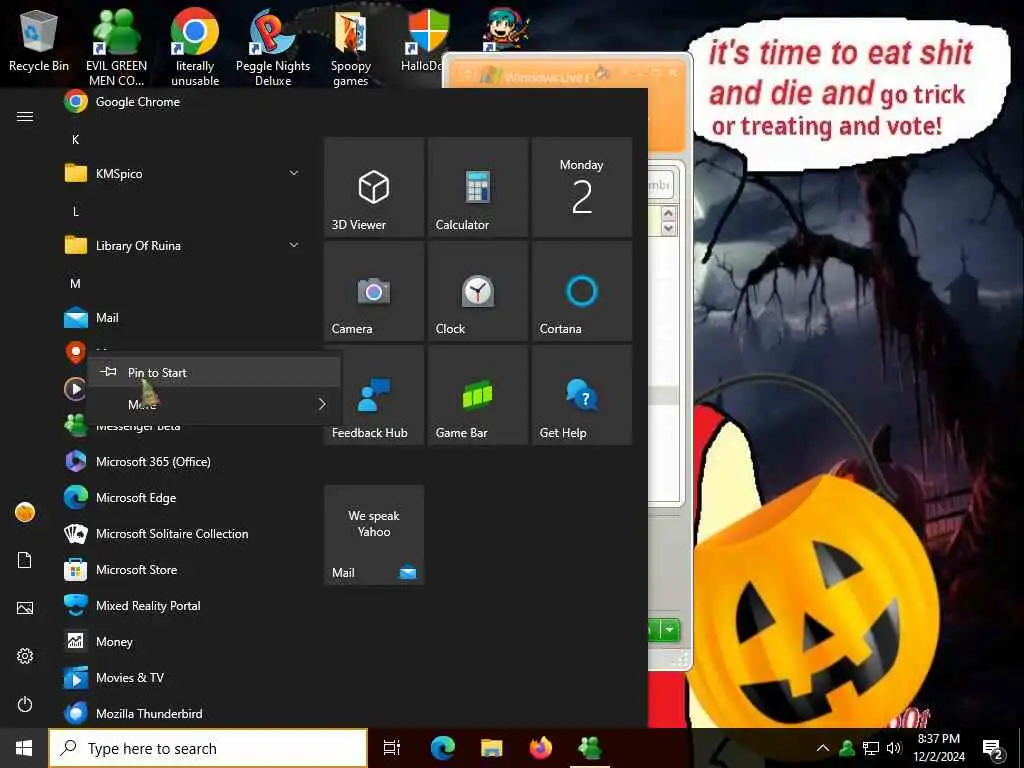Click the hamburger menu in Start
The height and width of the screenshot is (768, 1024).
pos(25,116)
